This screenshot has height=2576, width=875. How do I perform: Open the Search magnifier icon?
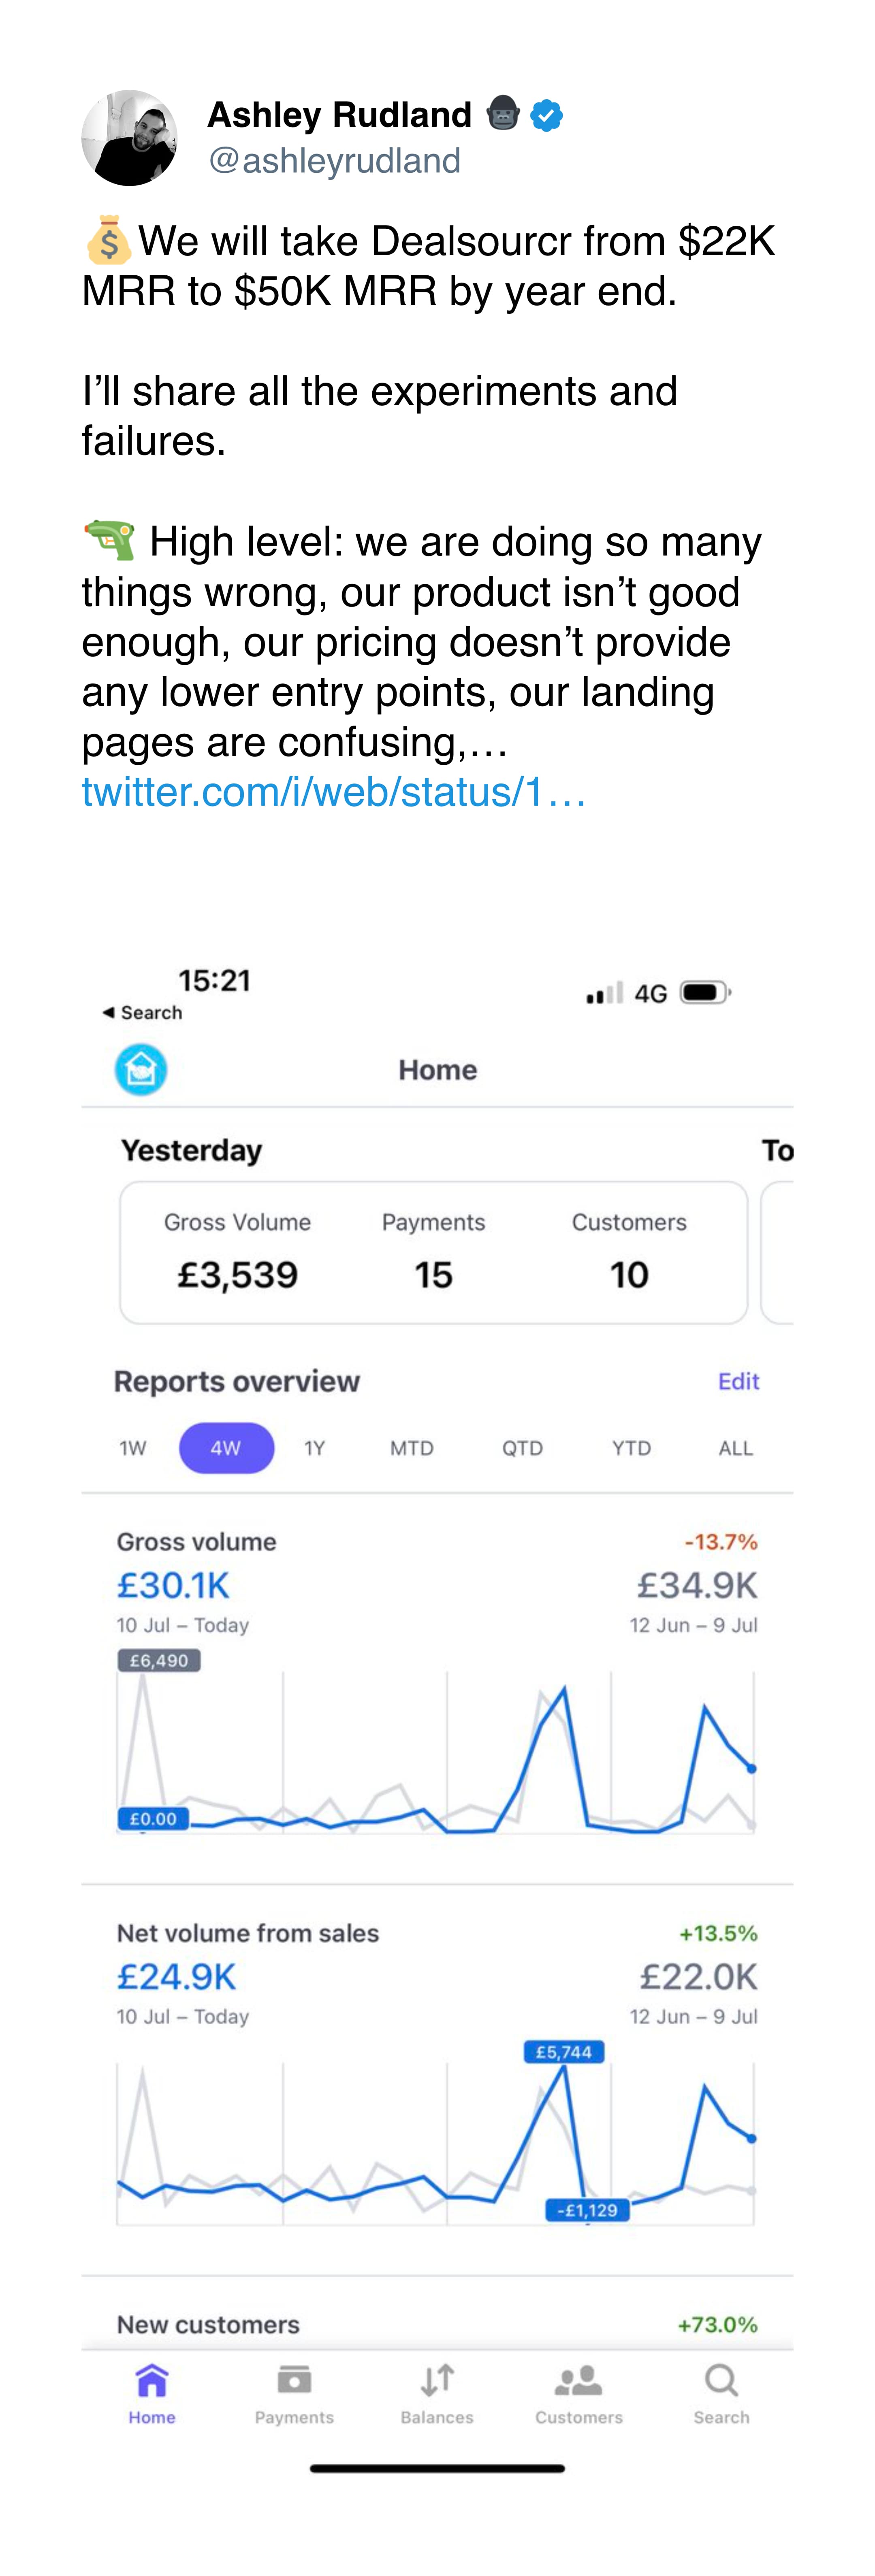(721, 2382)
